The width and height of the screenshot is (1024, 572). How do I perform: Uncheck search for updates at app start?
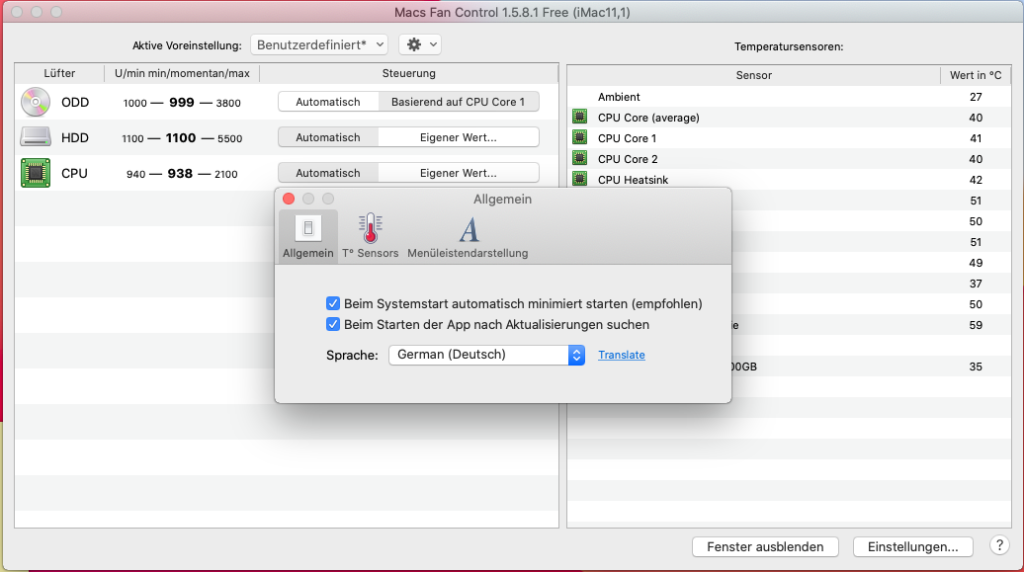tap(333, 325)
